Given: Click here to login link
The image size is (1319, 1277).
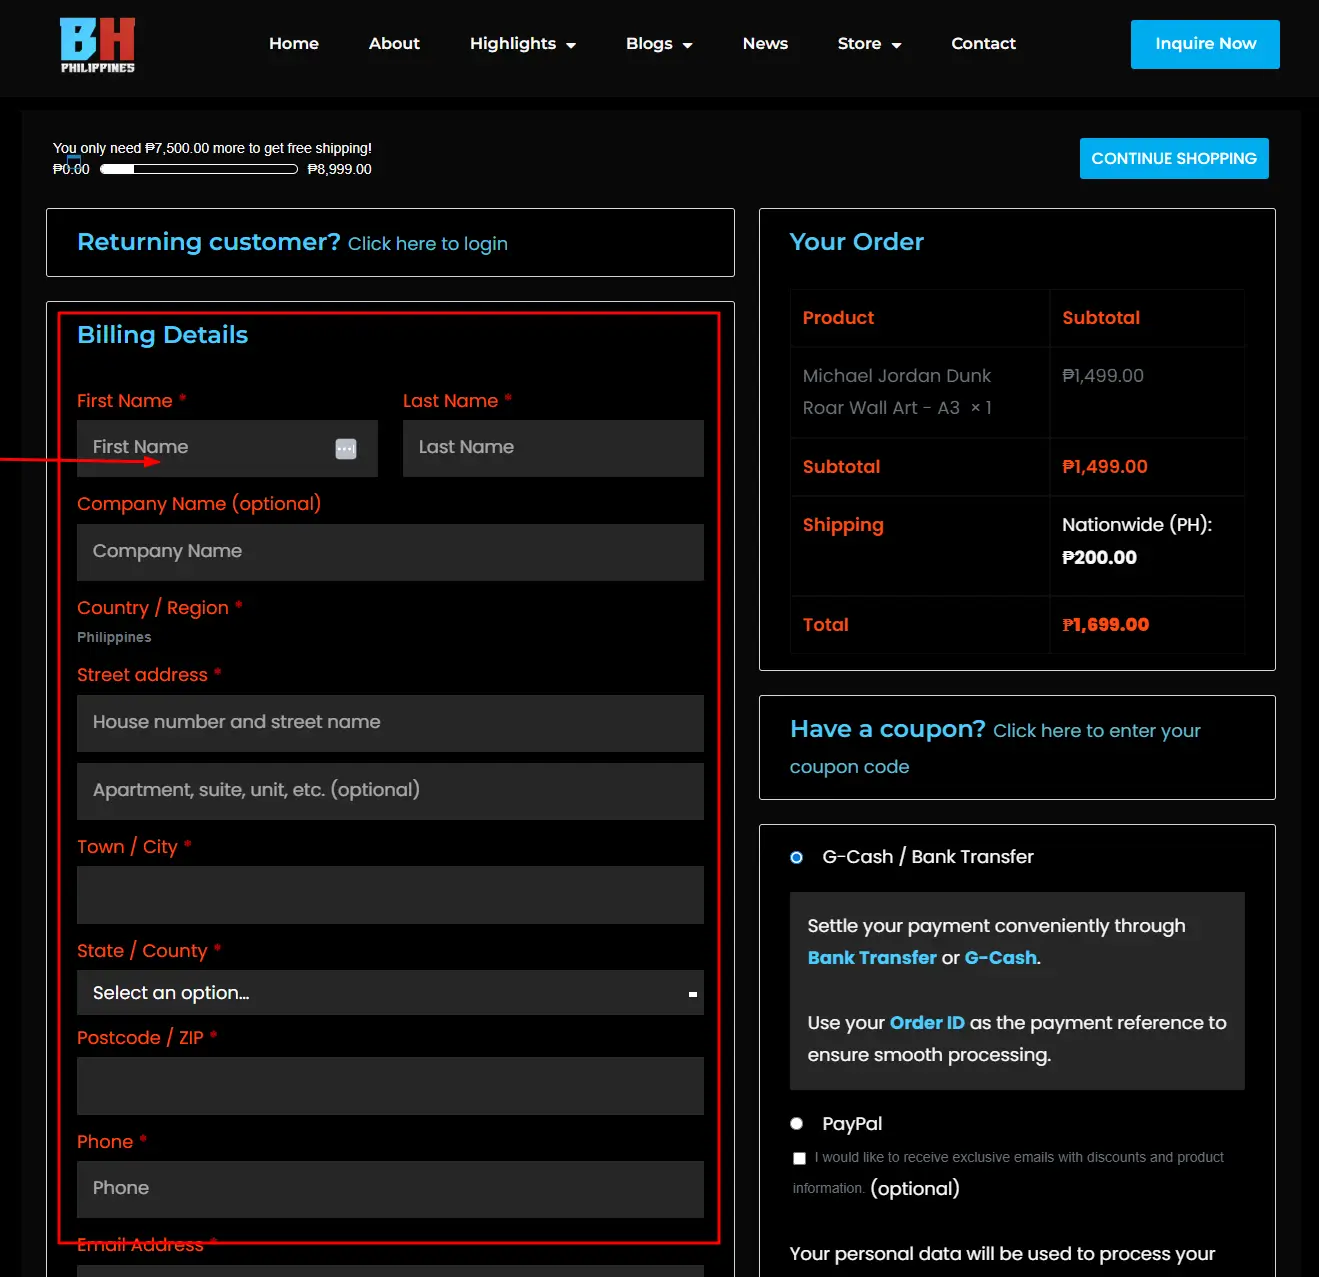Looking at the screenshot, I should pyautogui.click(x=428, y=244).
